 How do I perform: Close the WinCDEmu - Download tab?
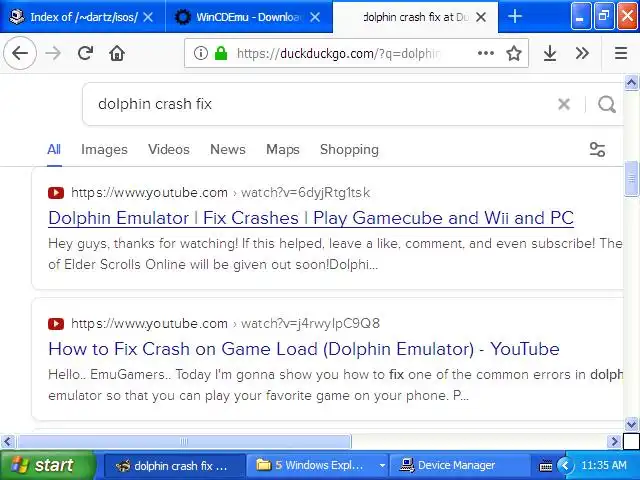tap(315, 17)
